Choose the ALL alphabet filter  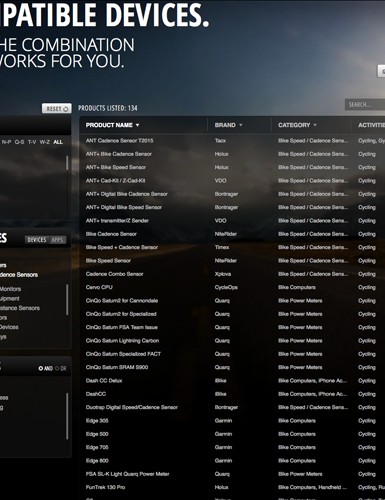click(58, 142)
